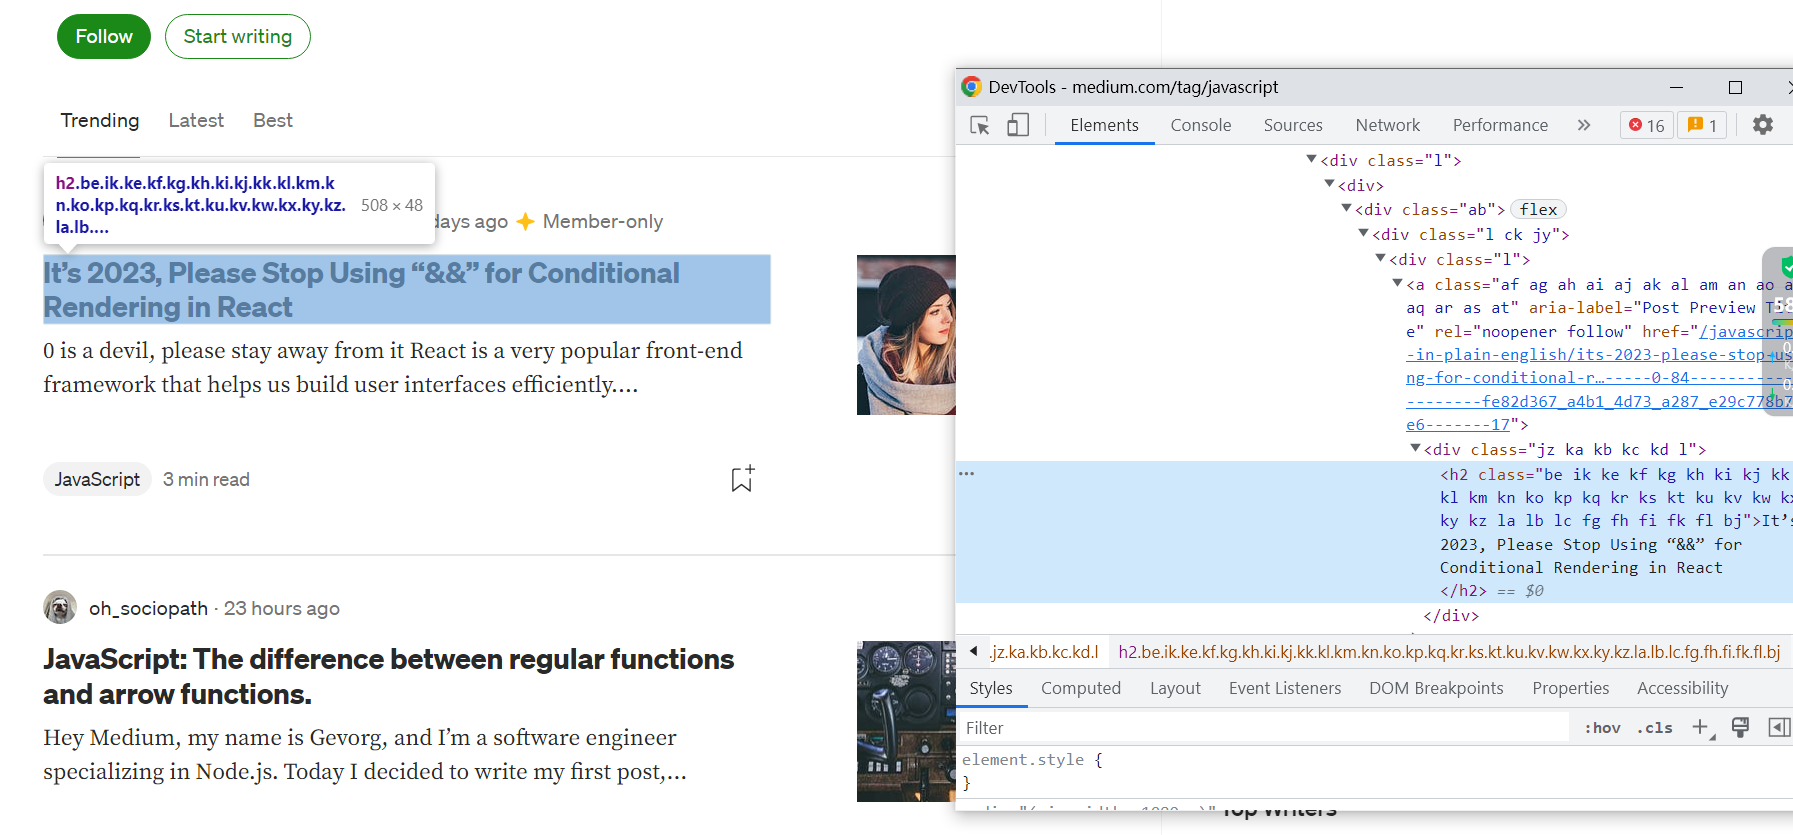Click the Filter styles input field
Viewport: 1793px width, 835px height.
[x=1260, y=728]
